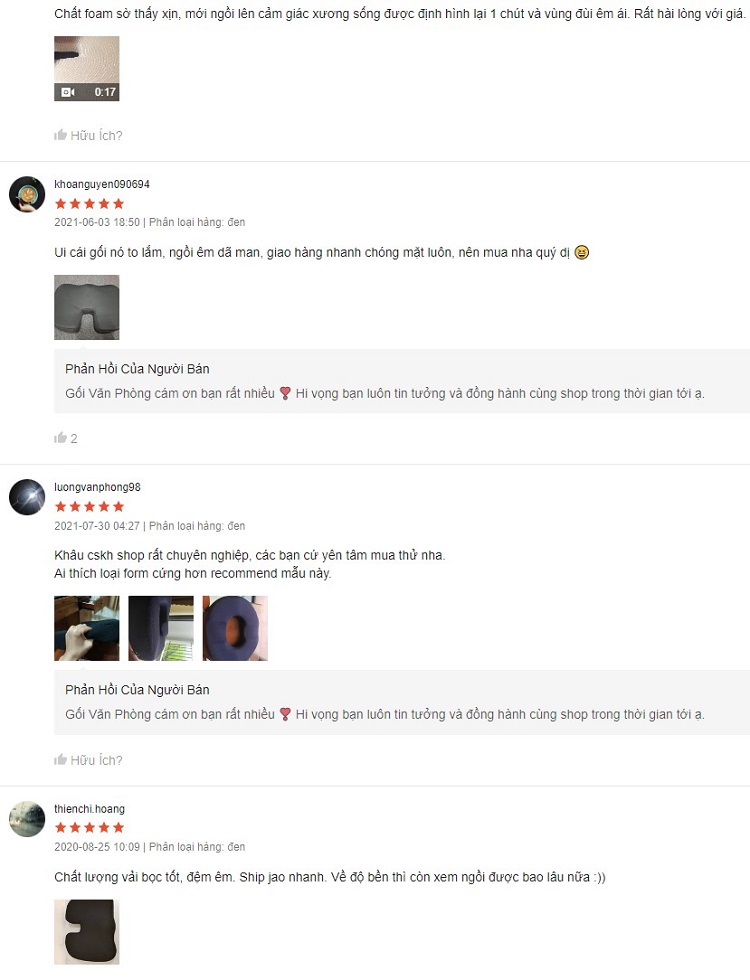View the round donut cushion photo
The width and height of the screenshot is (750, 980).
[235, 628]
